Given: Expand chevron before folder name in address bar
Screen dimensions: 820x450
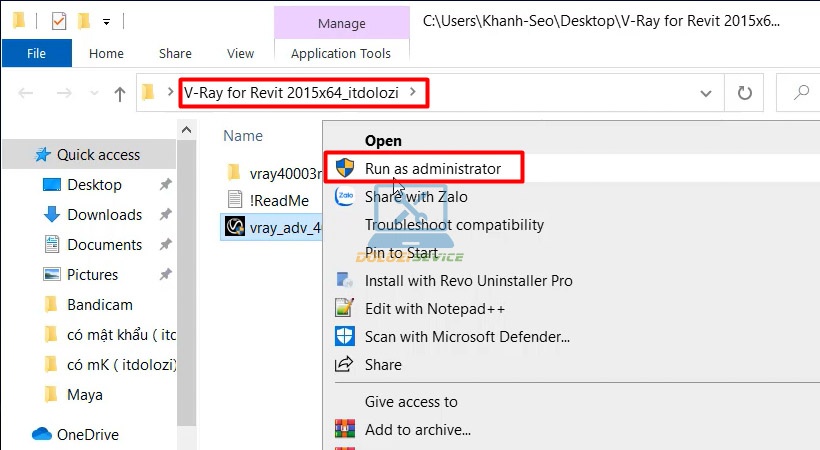Looking at the screenshot, I should (x=170, y=92).
